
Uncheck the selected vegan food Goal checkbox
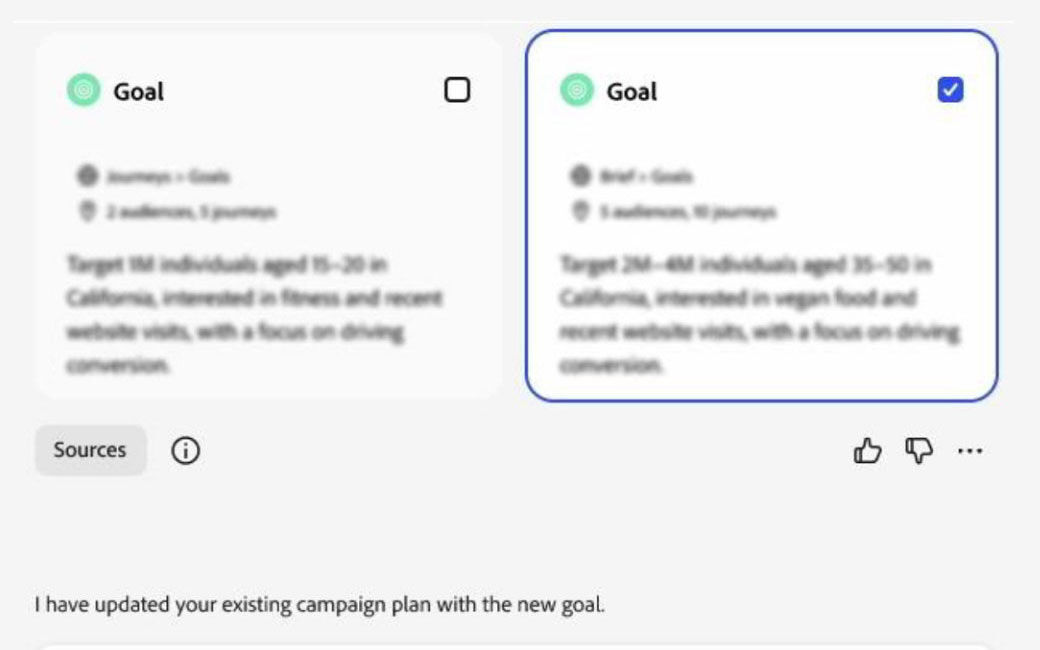click(x=950, y=91)
